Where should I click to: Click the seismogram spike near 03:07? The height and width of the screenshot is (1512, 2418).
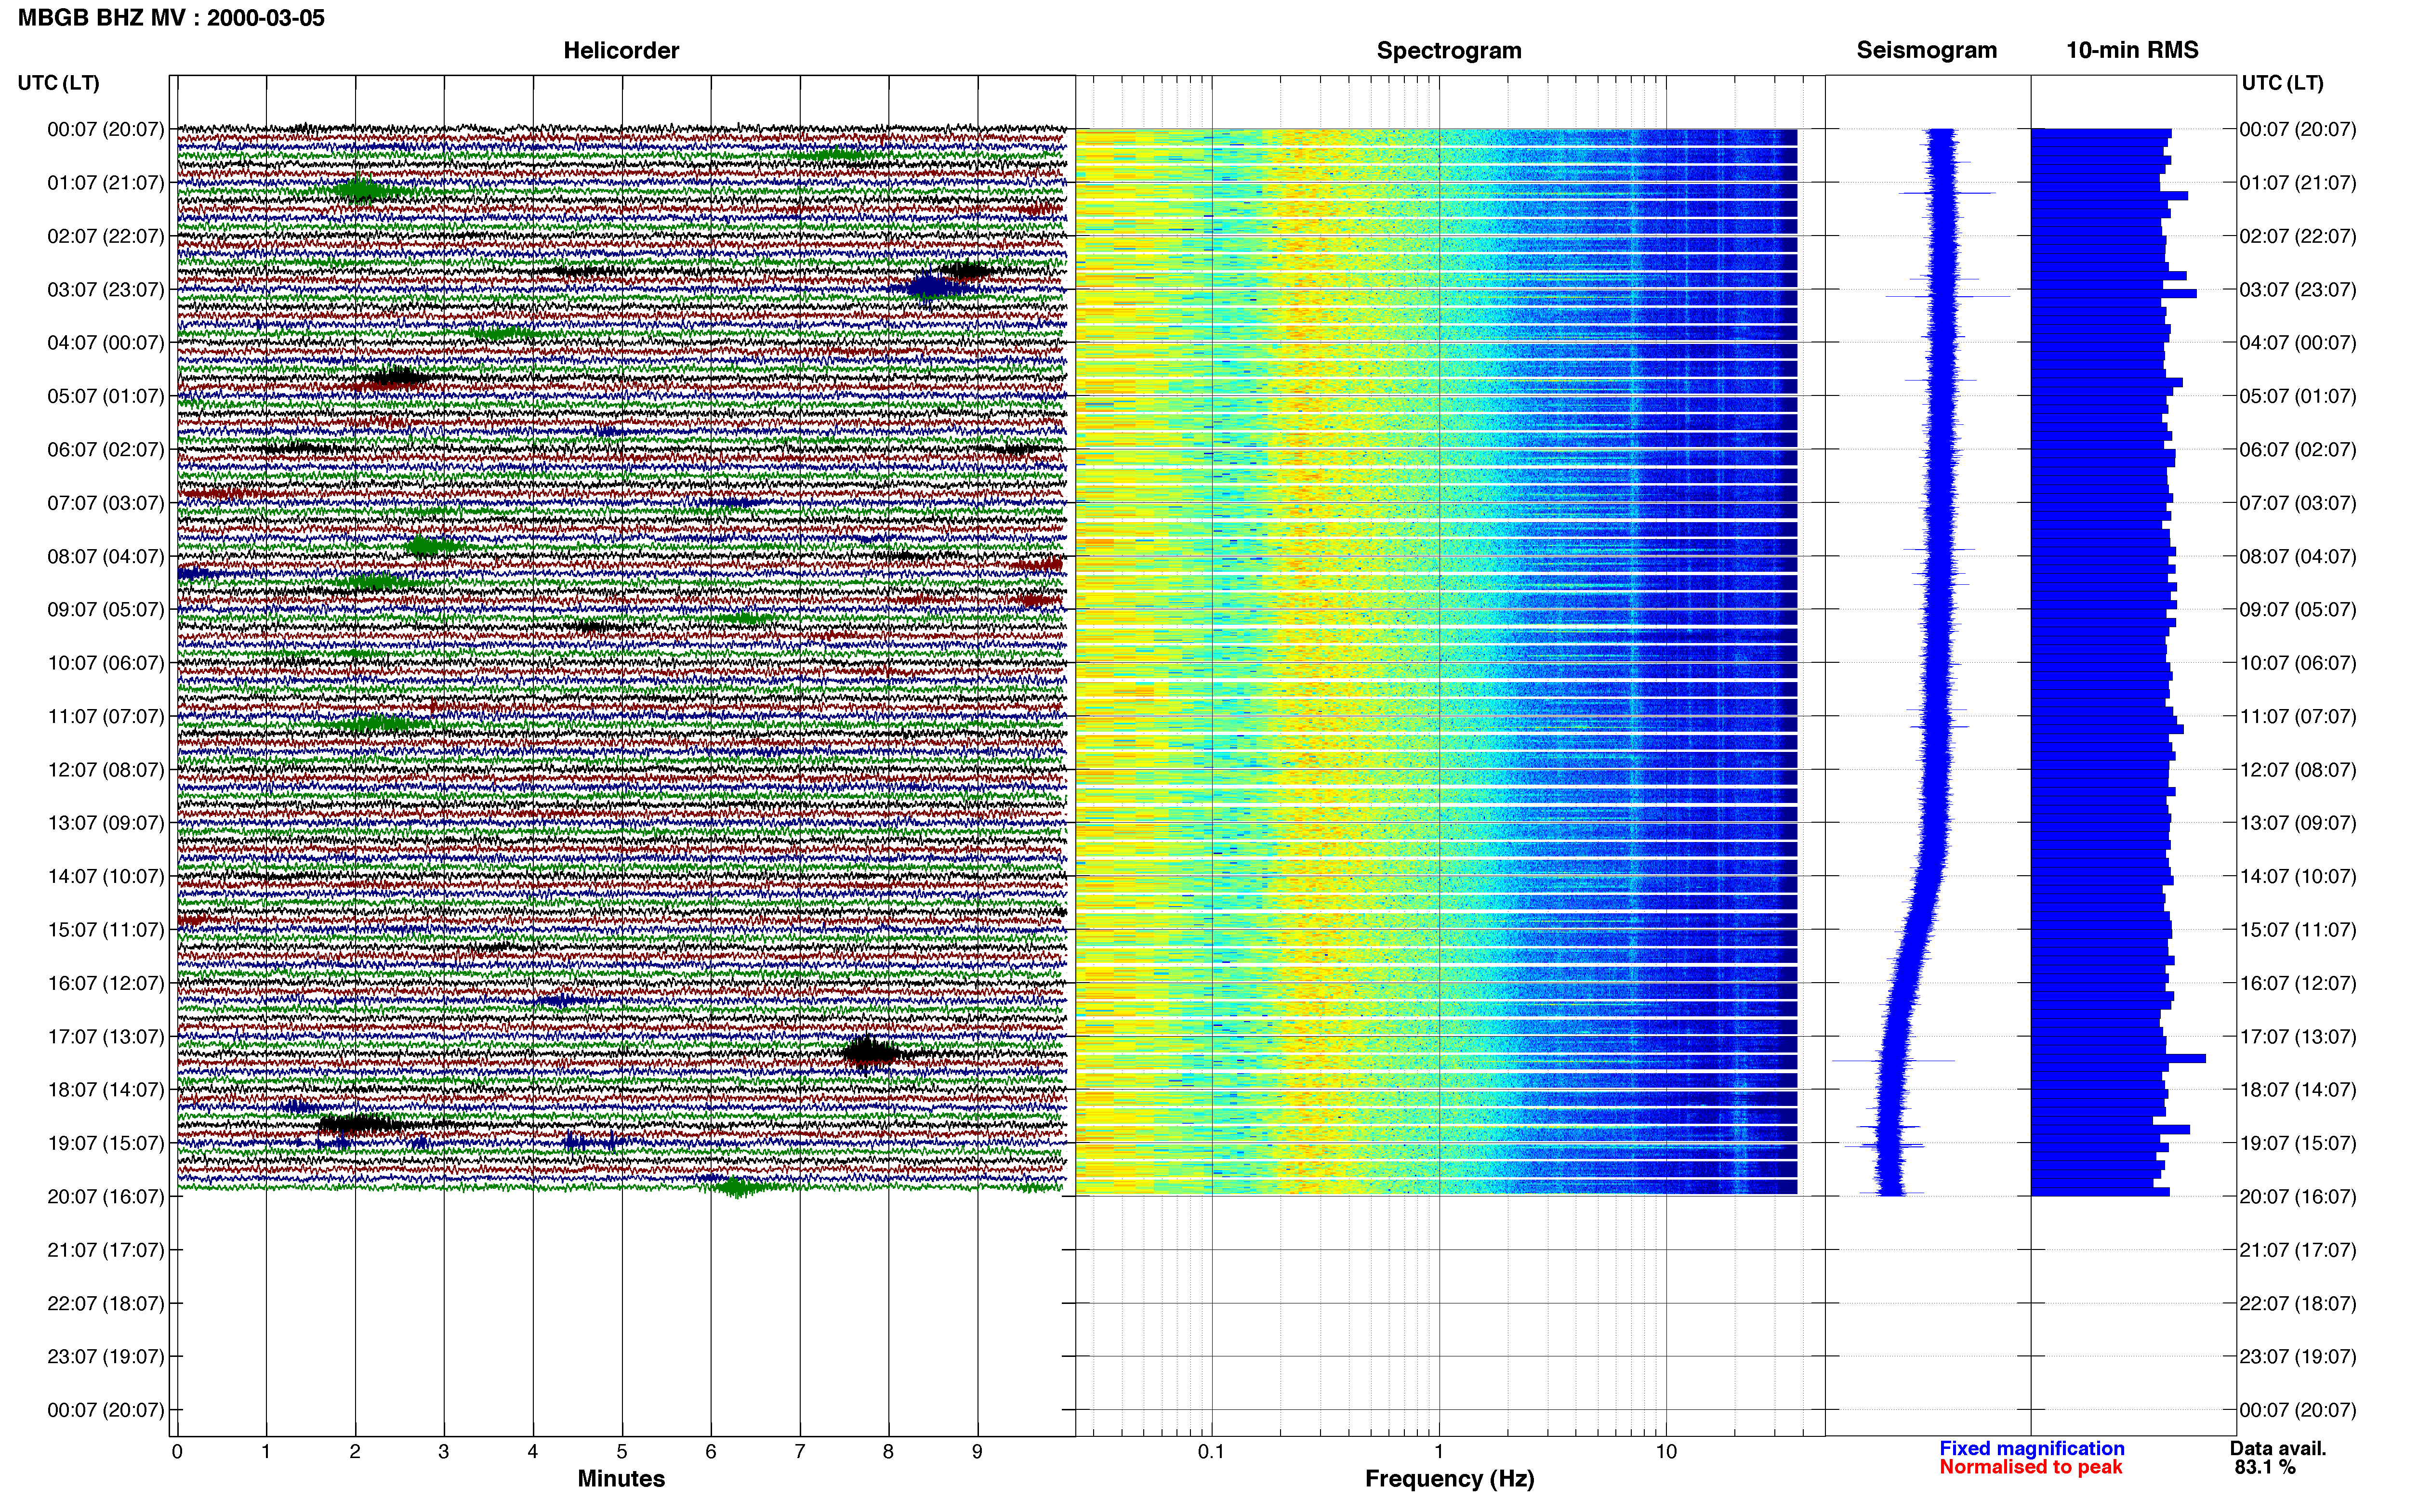click(1947, 296)
